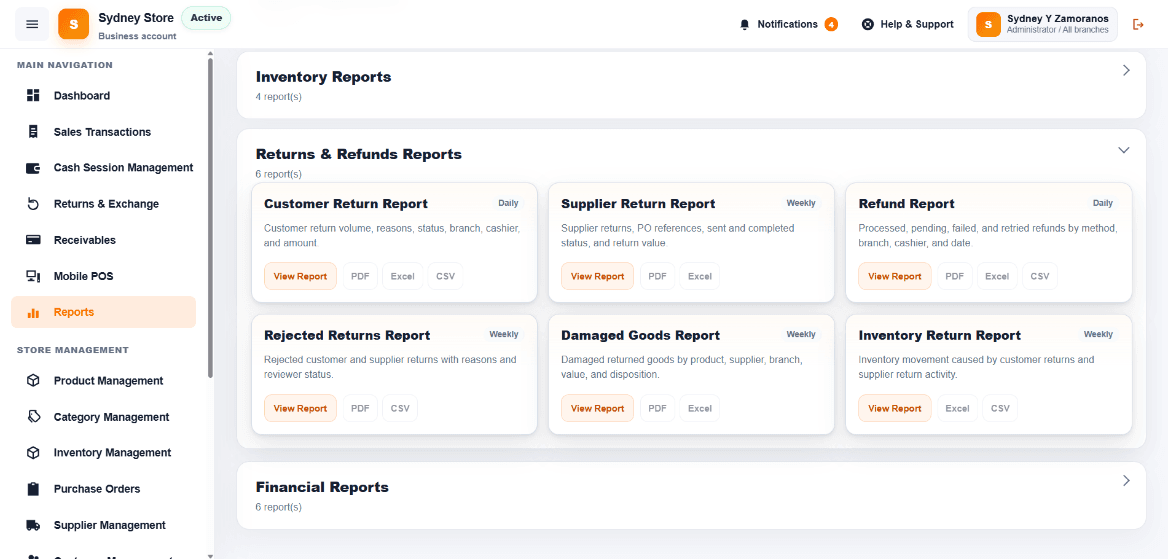
Task: View the Inventory Return Report
Action: coord(895,408)
